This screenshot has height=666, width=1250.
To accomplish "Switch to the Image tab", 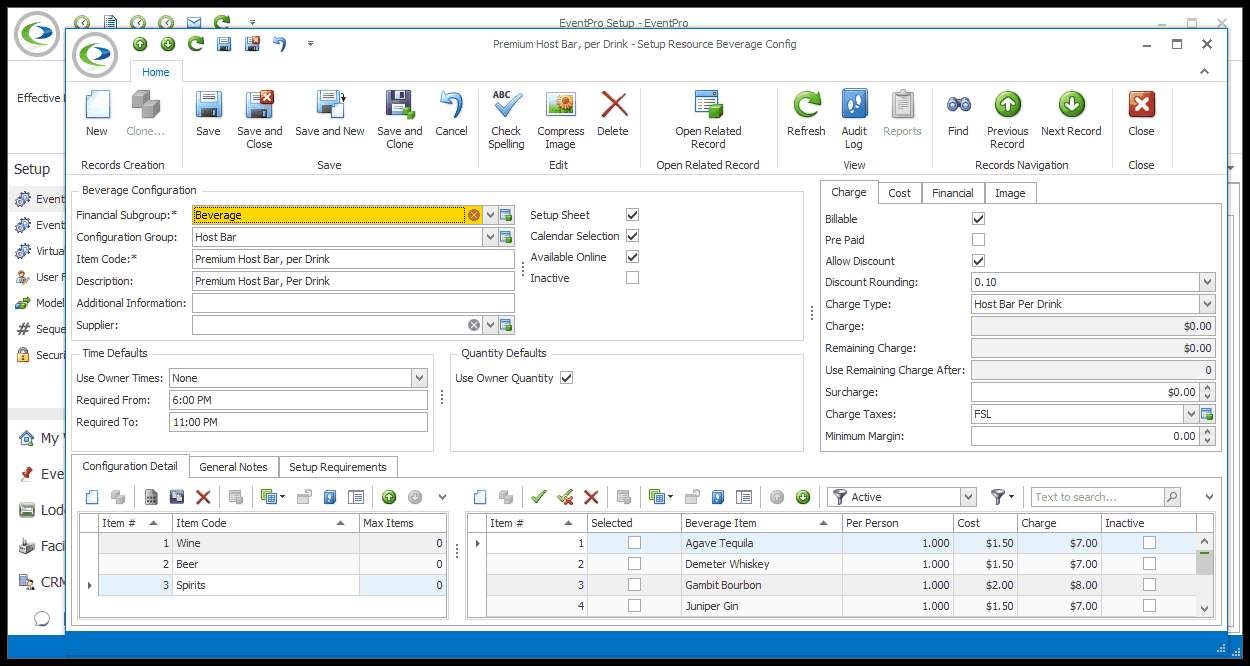I will pos(1010,193).
